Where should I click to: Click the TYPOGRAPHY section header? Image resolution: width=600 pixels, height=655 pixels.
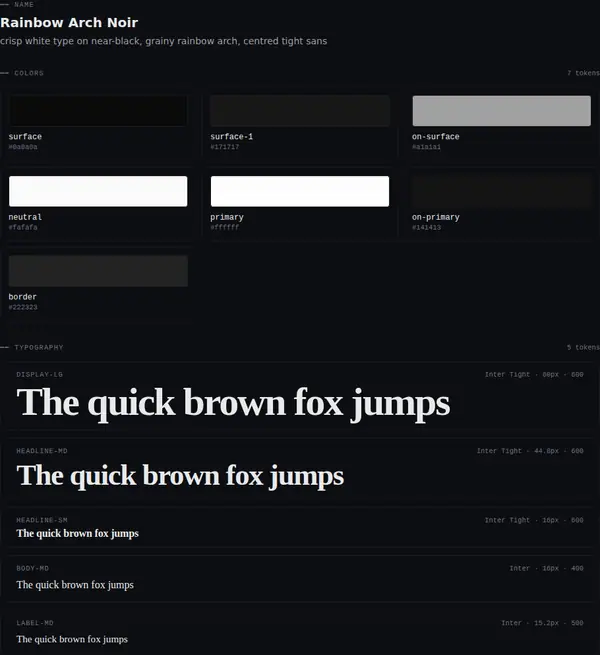[39, 348]
